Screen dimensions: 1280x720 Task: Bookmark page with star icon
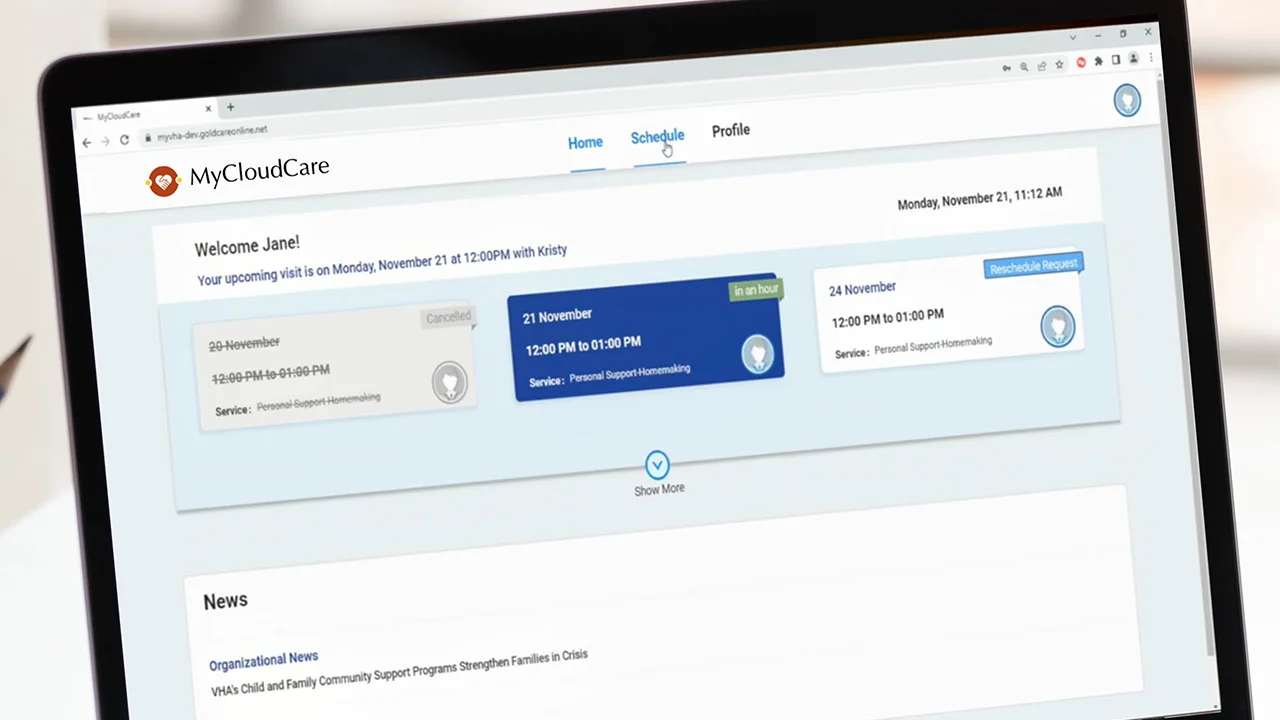1059,65
